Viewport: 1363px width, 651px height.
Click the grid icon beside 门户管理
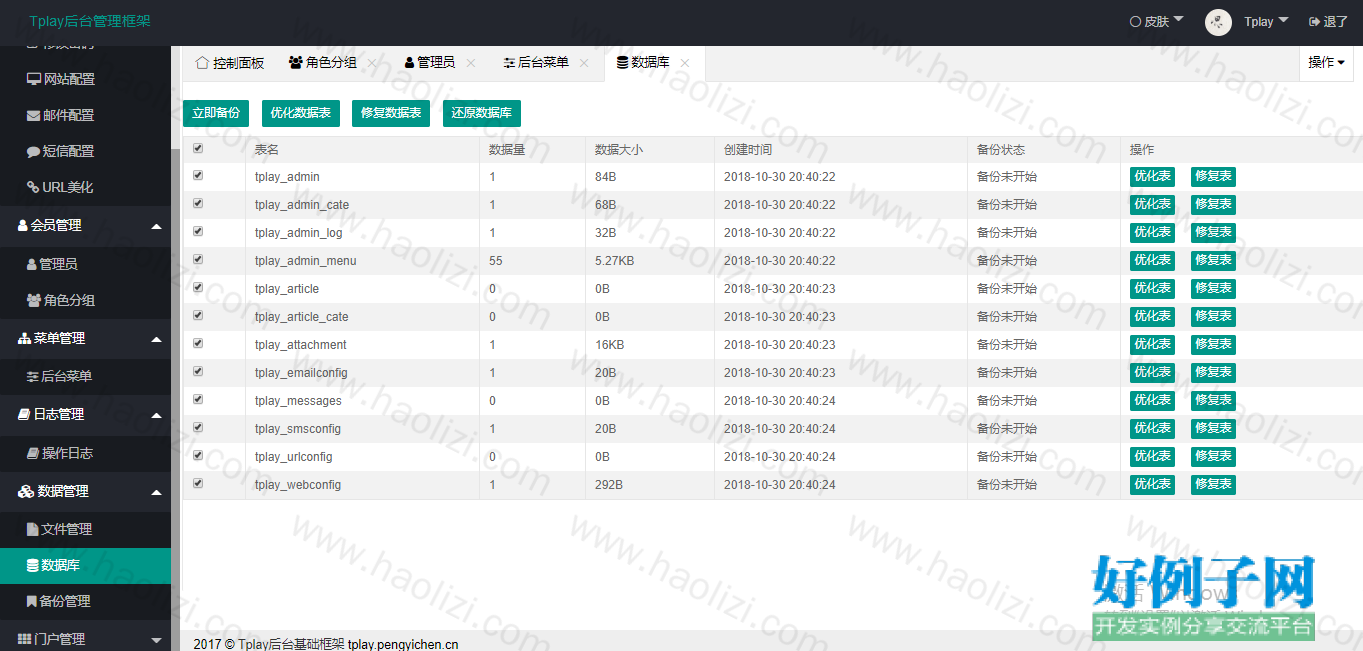(x=24, y=639)
